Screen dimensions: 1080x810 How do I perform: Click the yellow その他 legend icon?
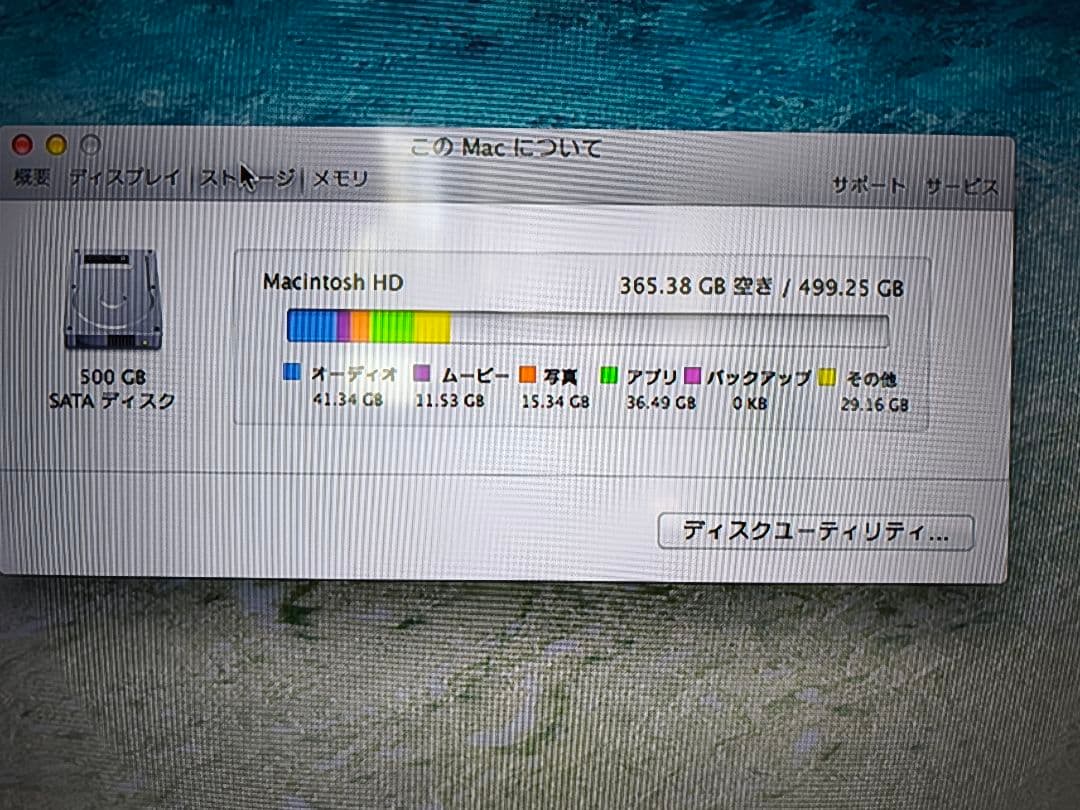coord(828,375)
